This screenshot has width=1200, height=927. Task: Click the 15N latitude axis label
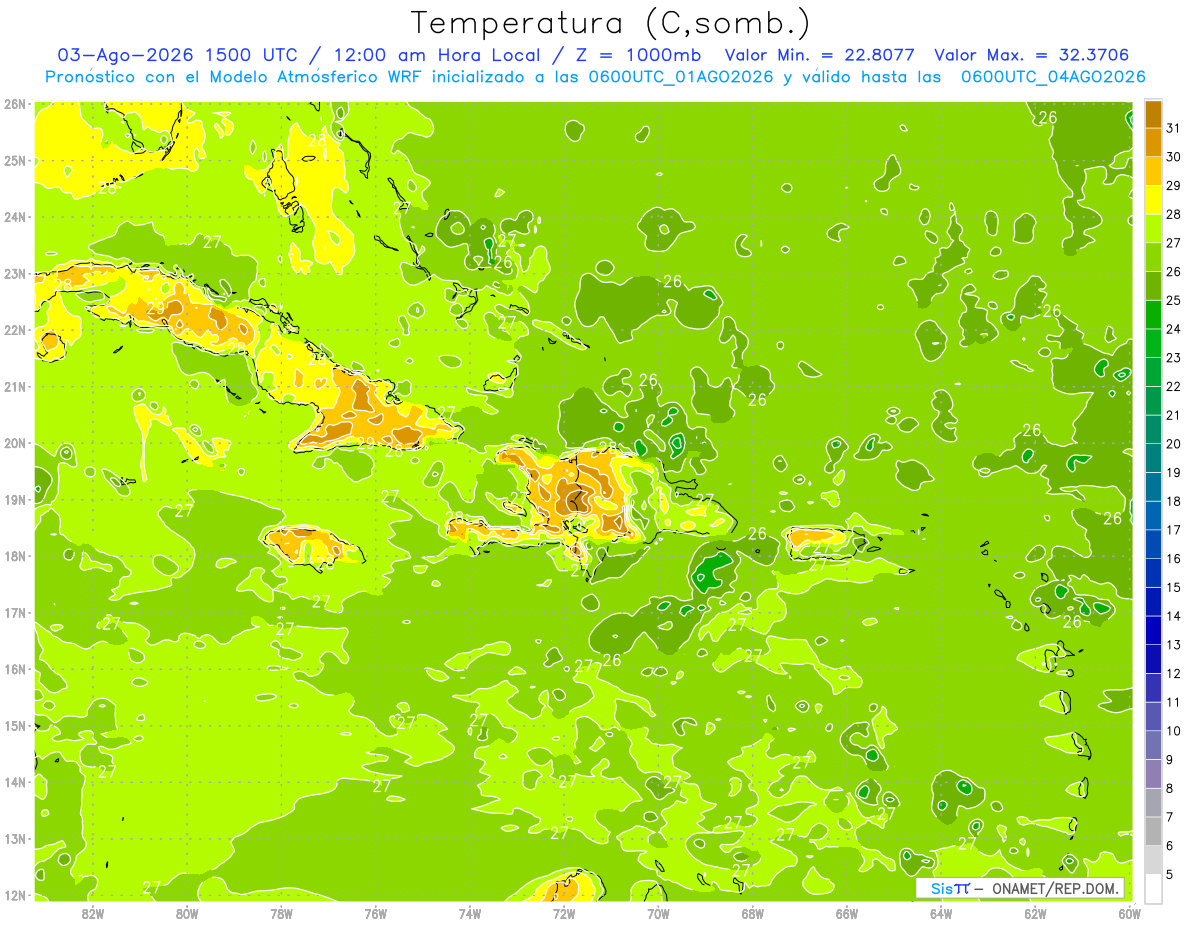(14, 725)
